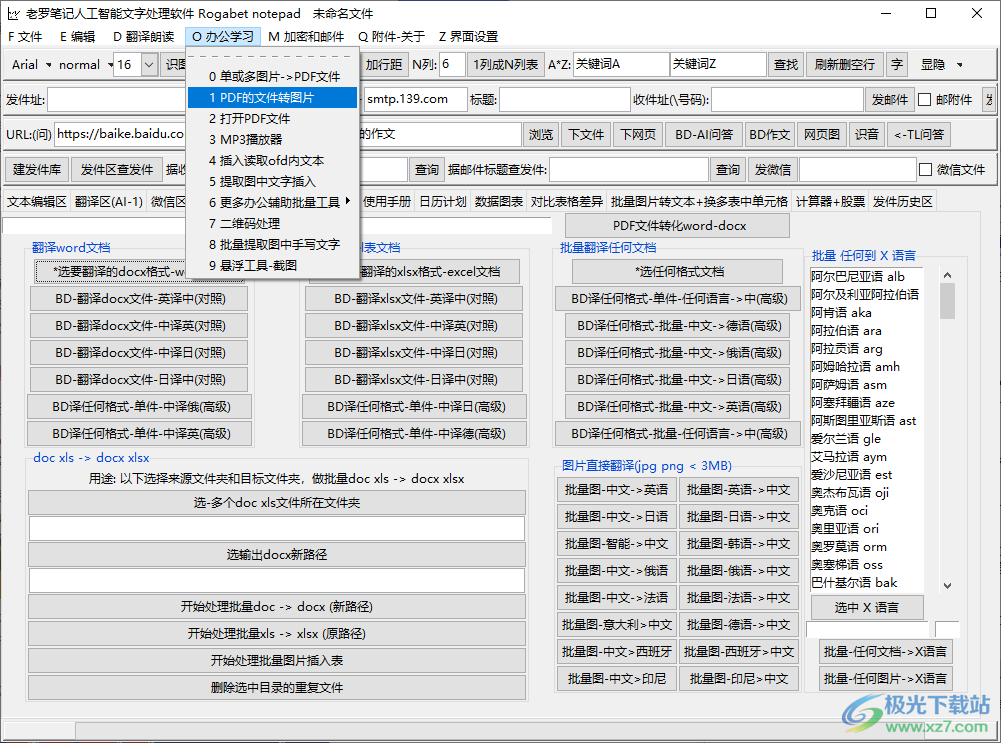Click the 发邮件 button

click(x=890, y=100)
